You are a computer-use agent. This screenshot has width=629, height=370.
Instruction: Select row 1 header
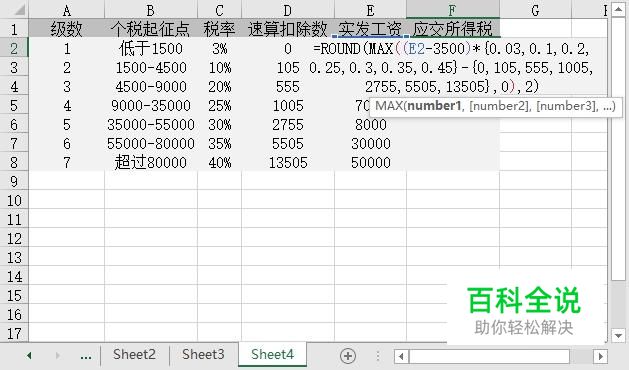click(14, 29)
